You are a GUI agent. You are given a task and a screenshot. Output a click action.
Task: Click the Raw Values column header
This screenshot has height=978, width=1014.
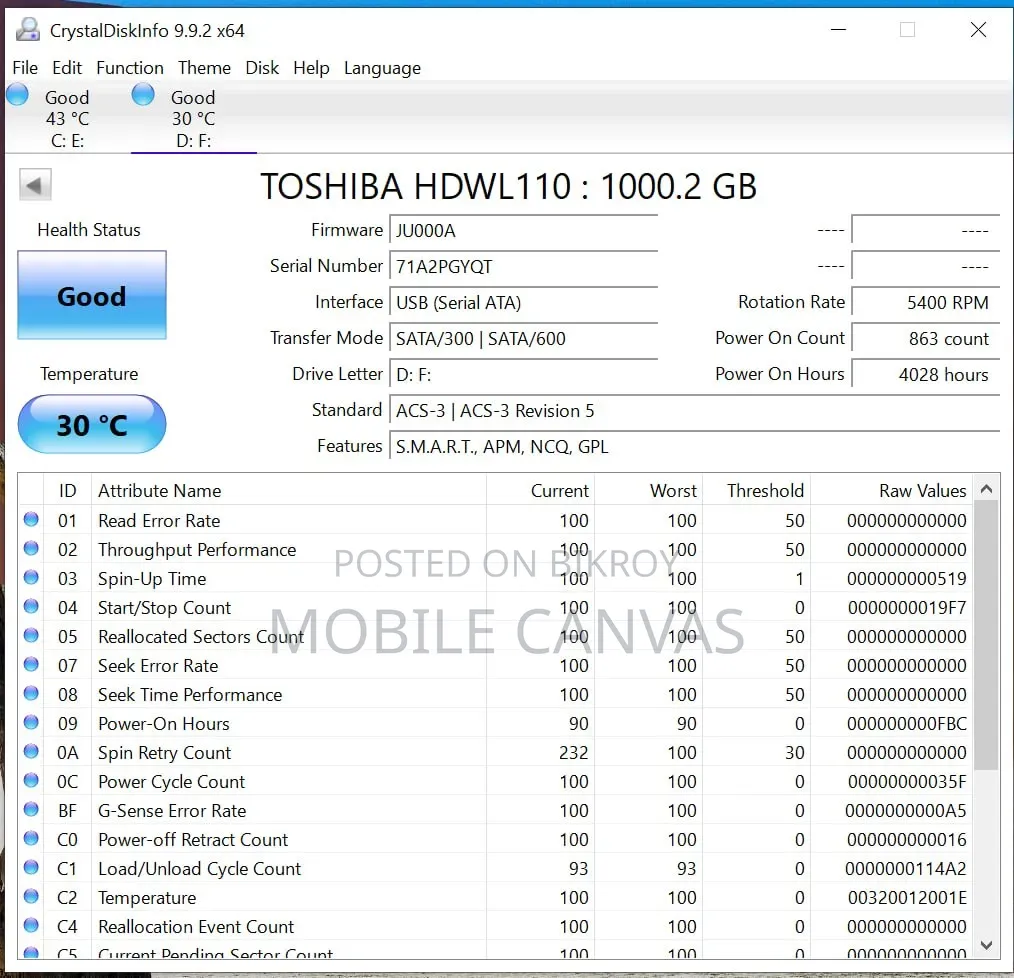pos(891,490)
